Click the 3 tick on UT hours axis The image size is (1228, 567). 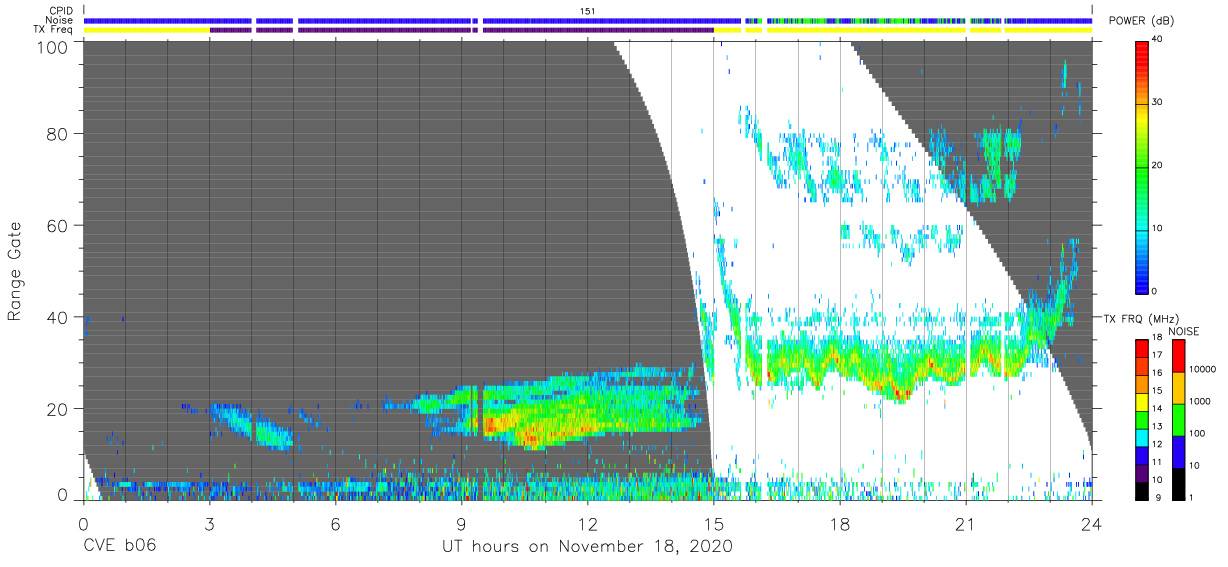click(209, 523)
